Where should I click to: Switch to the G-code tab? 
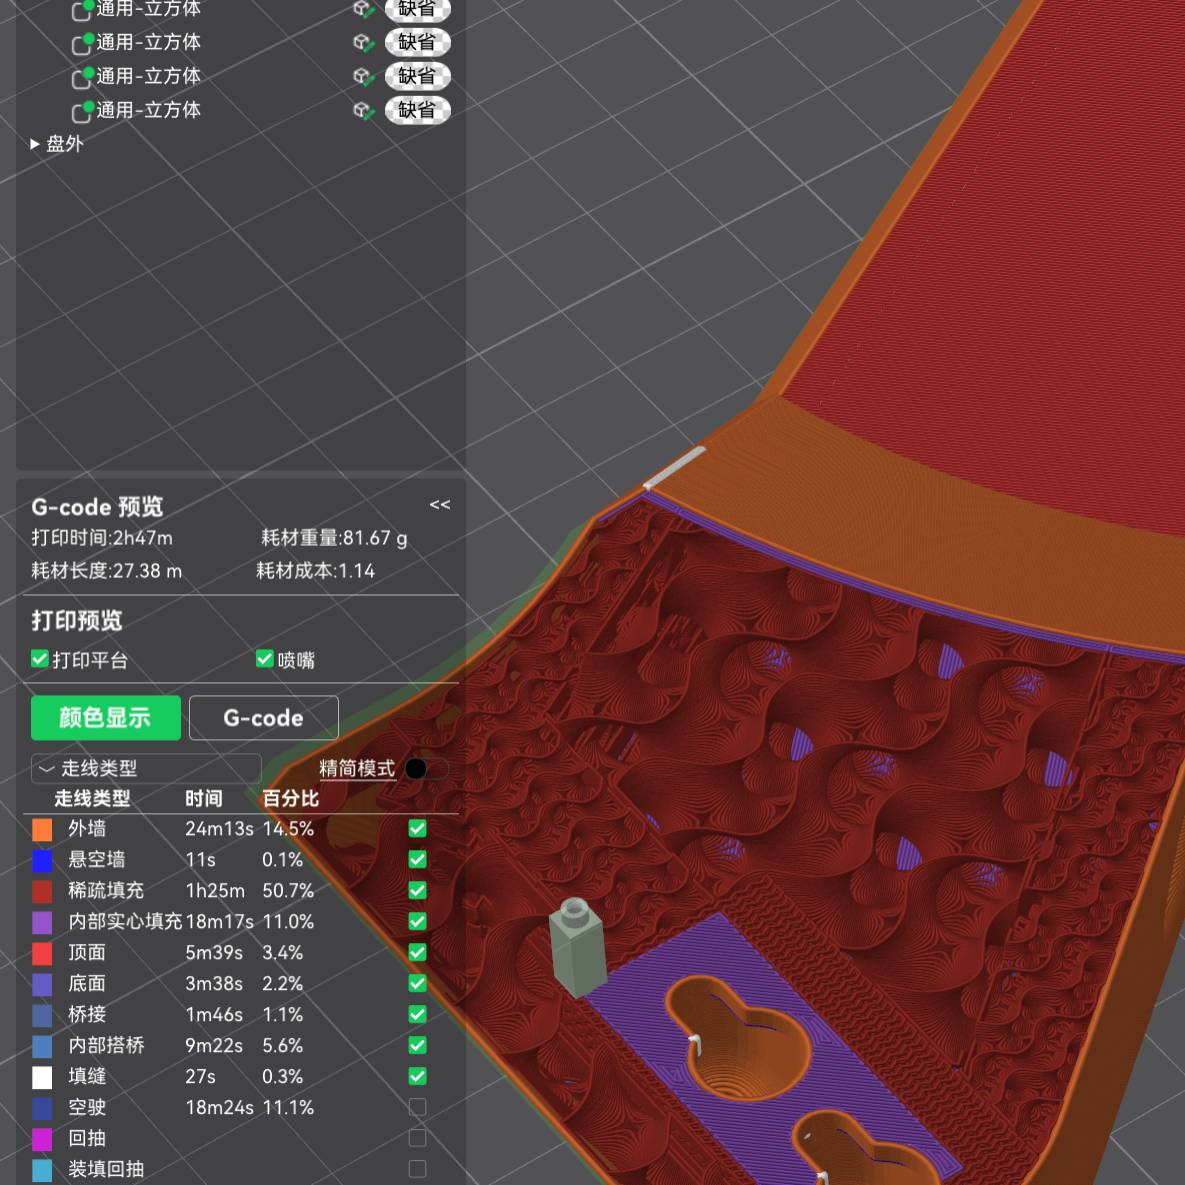click(x=263, y=718)
